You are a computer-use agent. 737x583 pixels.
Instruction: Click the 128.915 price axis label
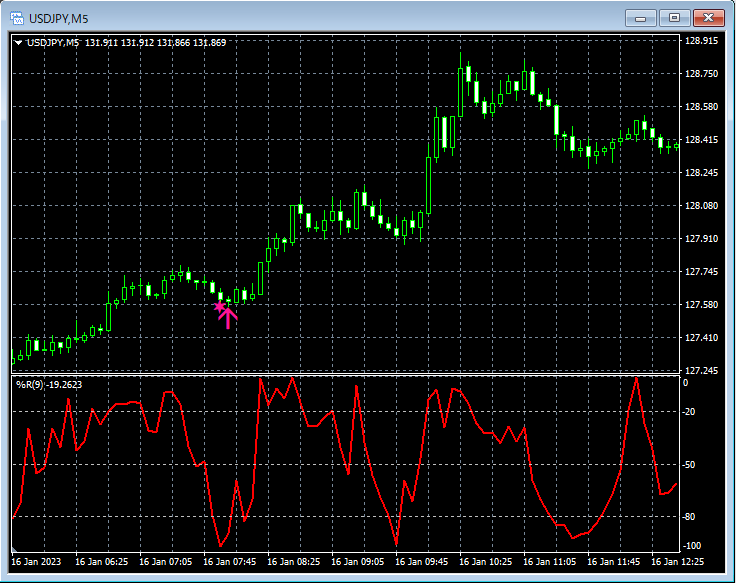(701, 41)
